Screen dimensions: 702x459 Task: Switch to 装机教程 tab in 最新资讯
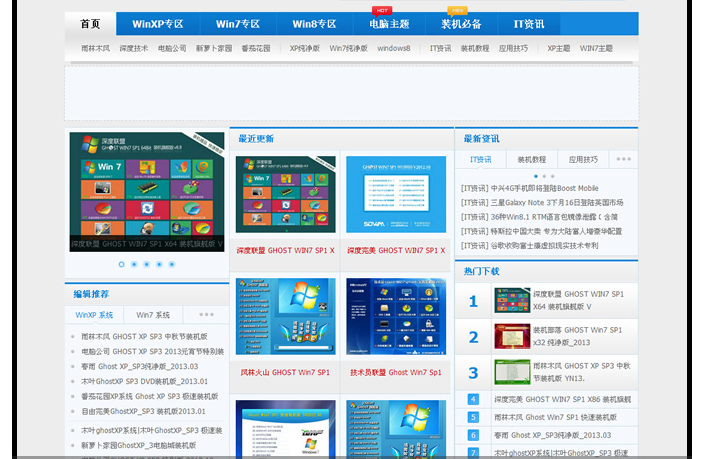532,159
